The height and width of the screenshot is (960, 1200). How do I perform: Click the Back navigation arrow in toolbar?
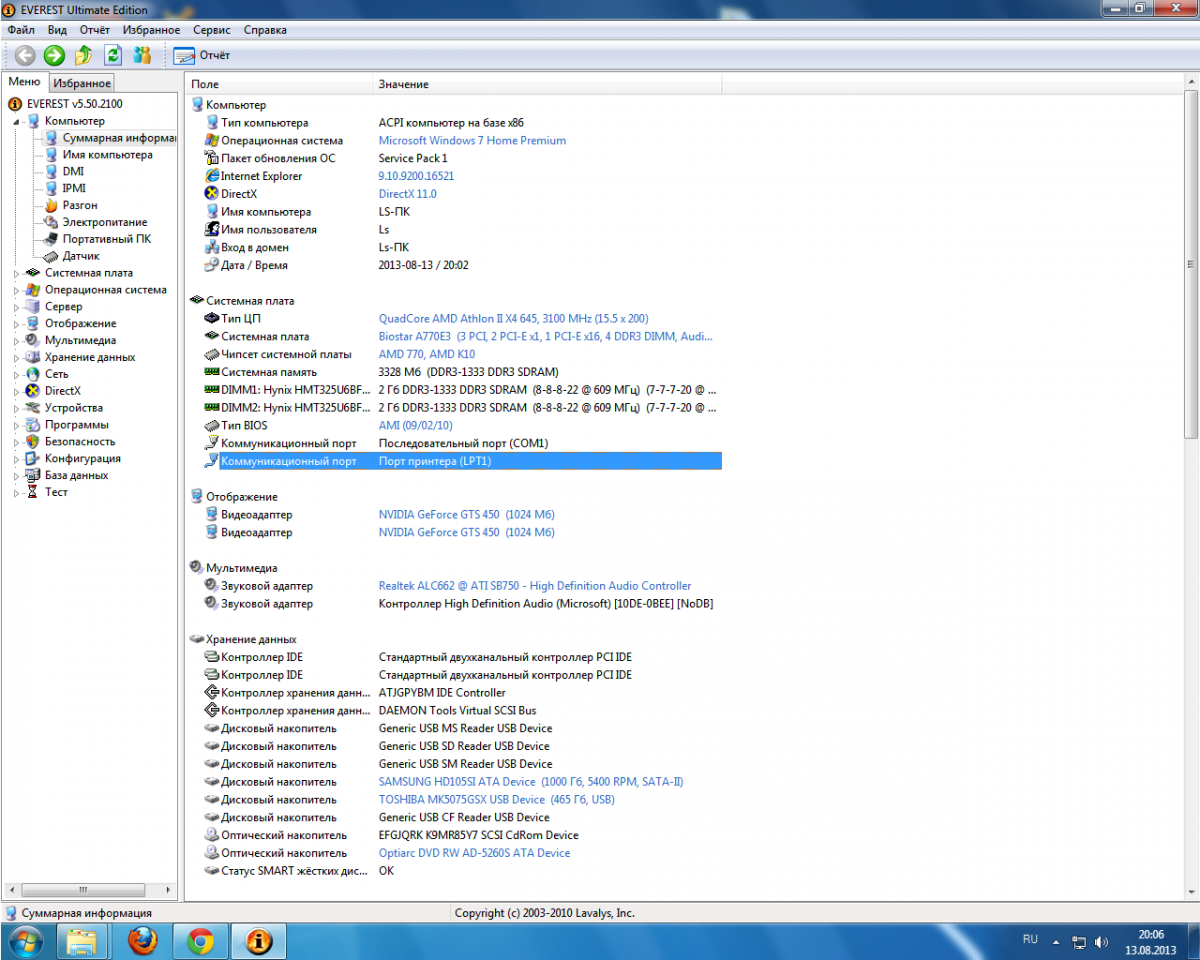[x=25, y=55]
